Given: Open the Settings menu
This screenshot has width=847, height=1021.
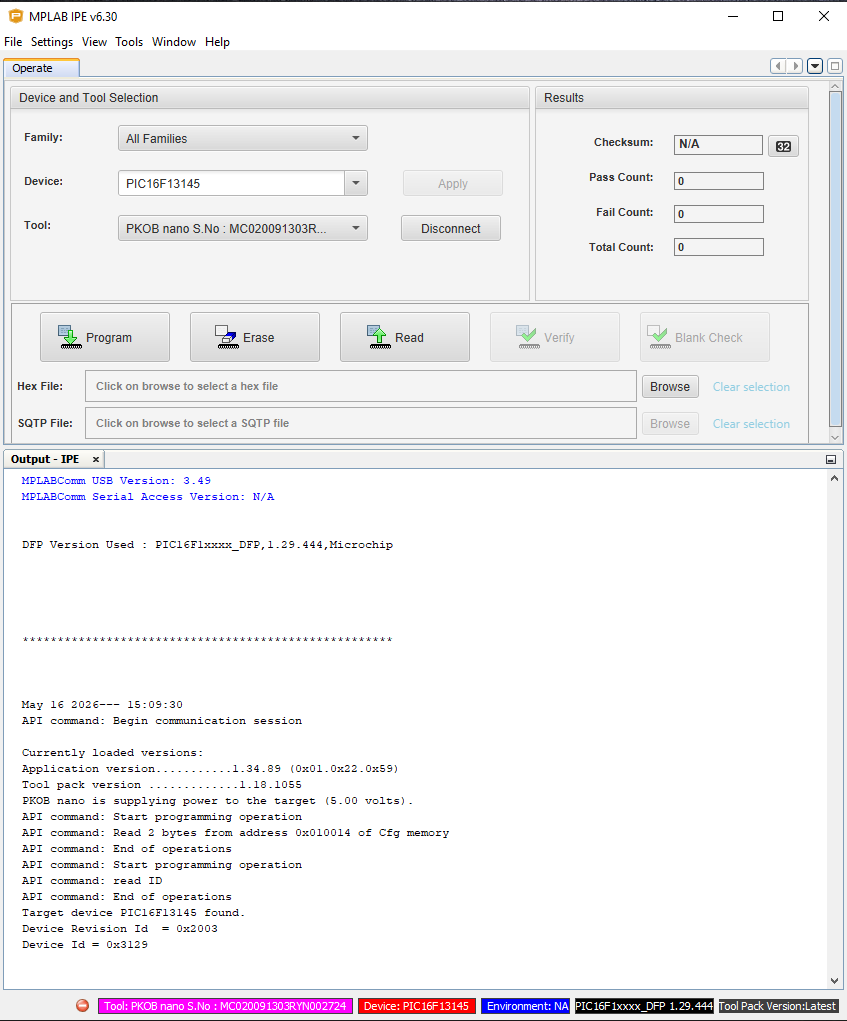Looking at the screenshot, I should (x=52, y=42).
